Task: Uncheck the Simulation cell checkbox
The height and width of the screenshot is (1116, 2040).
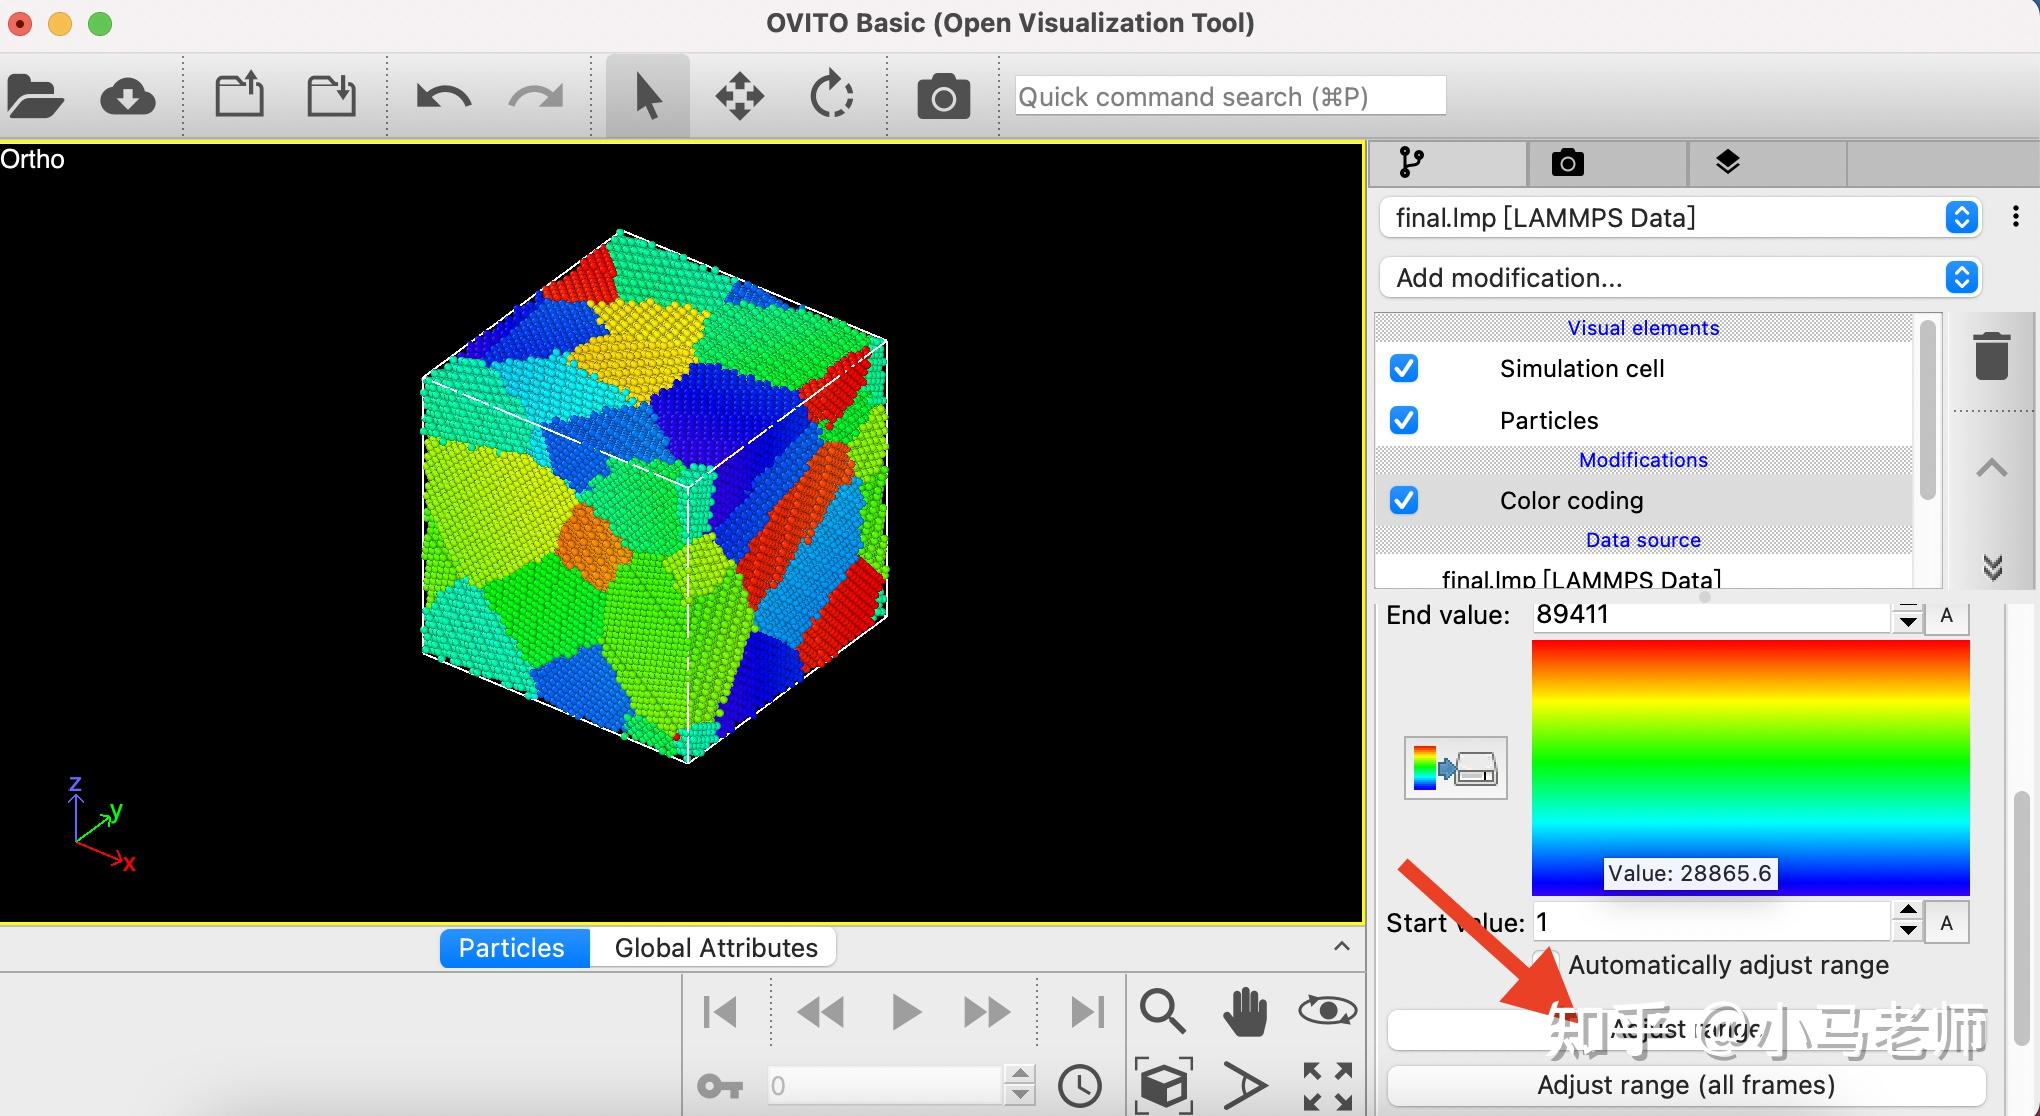Action: pos(1404,368)
